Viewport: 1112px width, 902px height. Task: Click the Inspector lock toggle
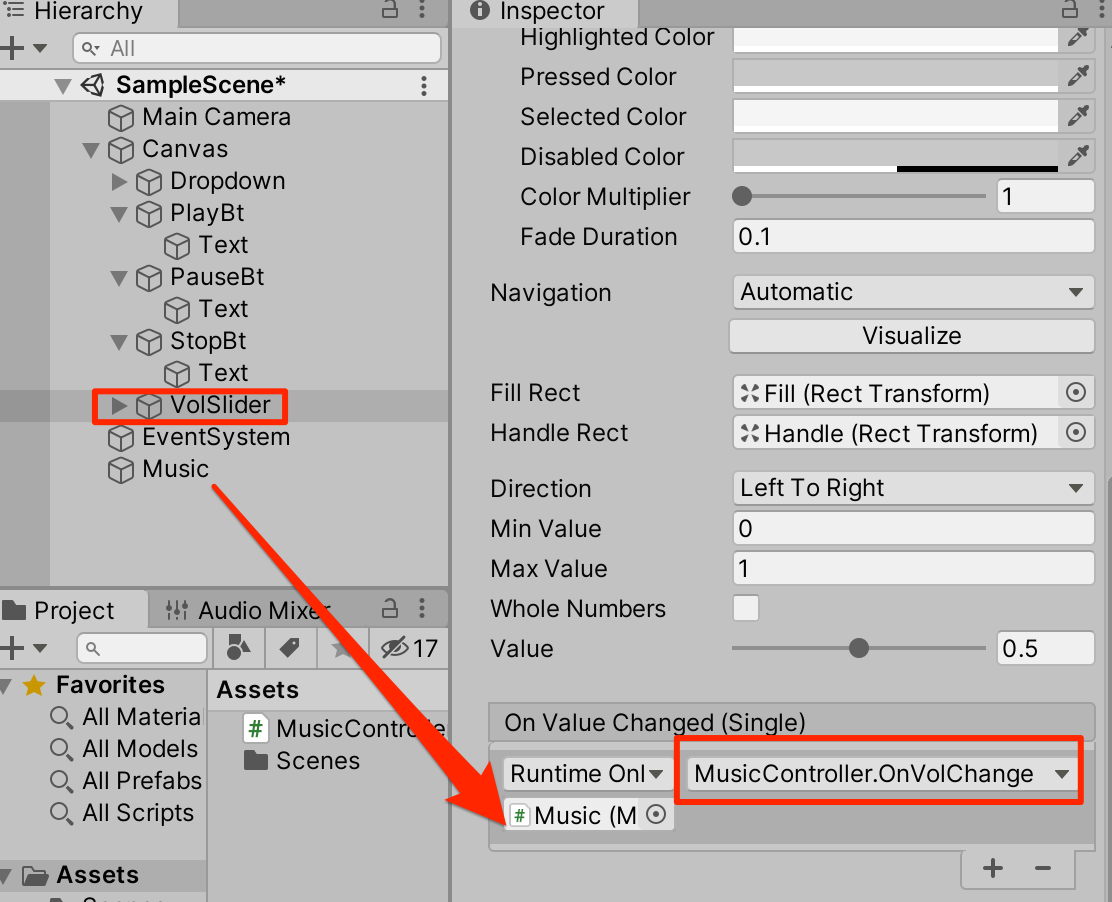click(x=1069, y=12)
